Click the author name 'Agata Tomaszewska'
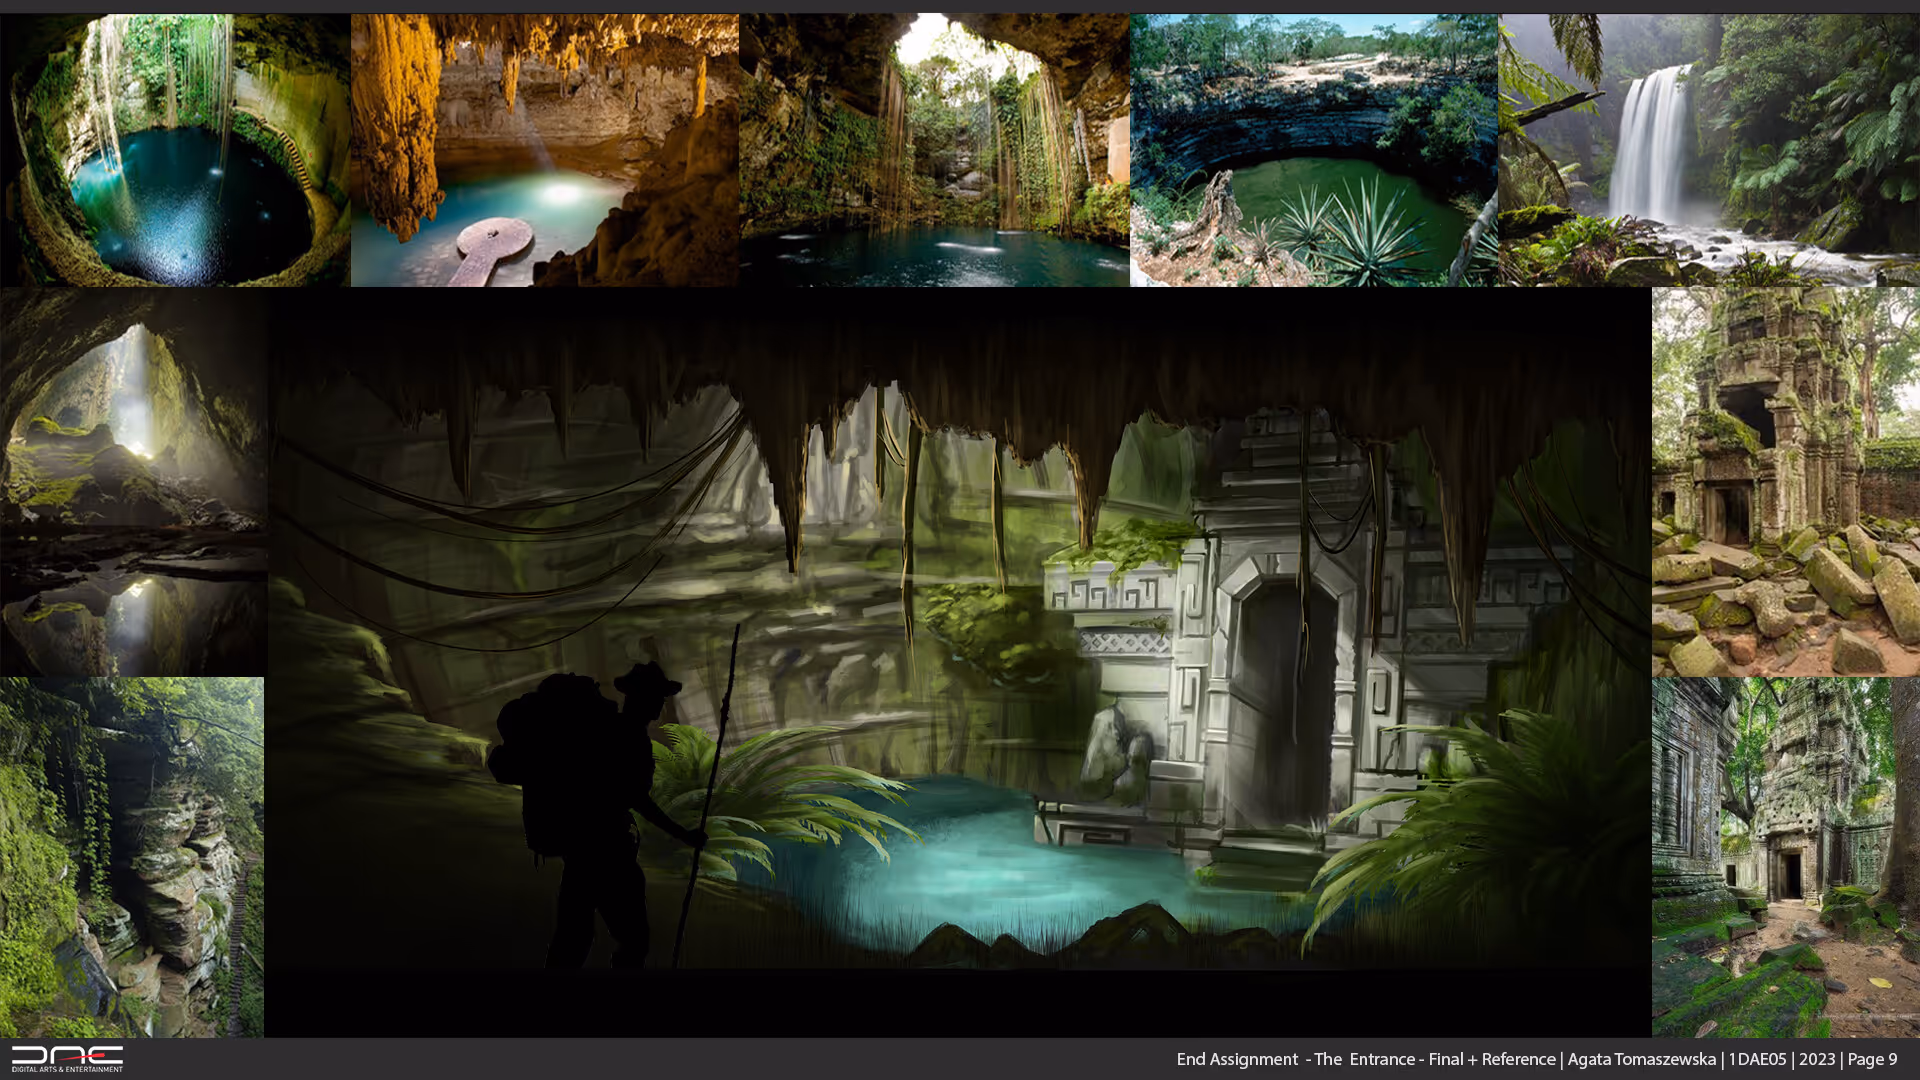Screen dimensions: 1920x1080 [1641, 1059]
